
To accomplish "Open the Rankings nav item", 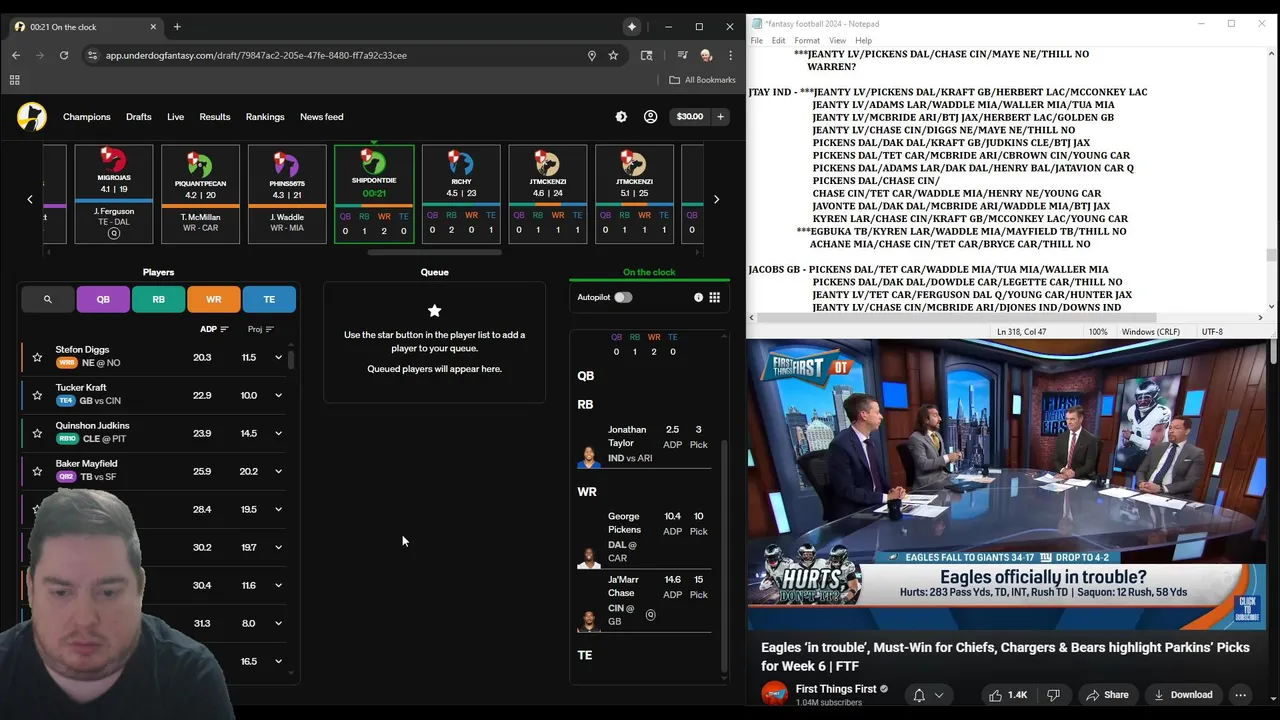I will click(x=265, y=117).
